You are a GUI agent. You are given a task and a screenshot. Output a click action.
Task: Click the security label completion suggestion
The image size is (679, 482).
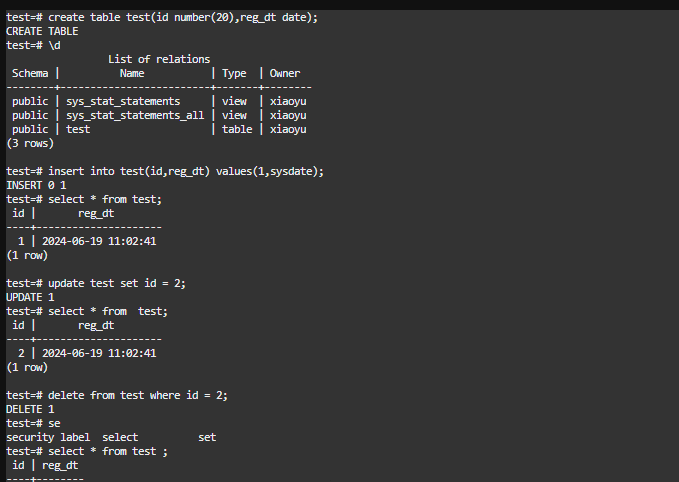(45, 437)
